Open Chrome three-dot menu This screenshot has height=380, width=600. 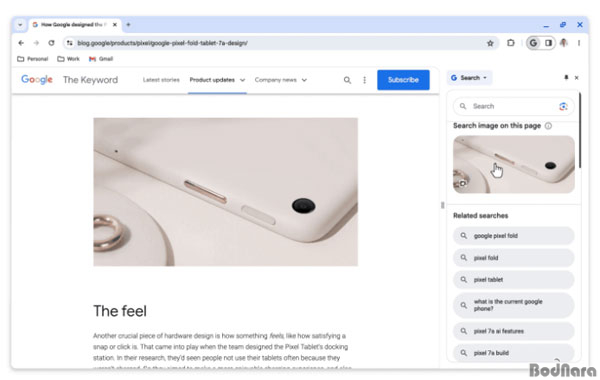pyautogui.click(x=579, y=43)
